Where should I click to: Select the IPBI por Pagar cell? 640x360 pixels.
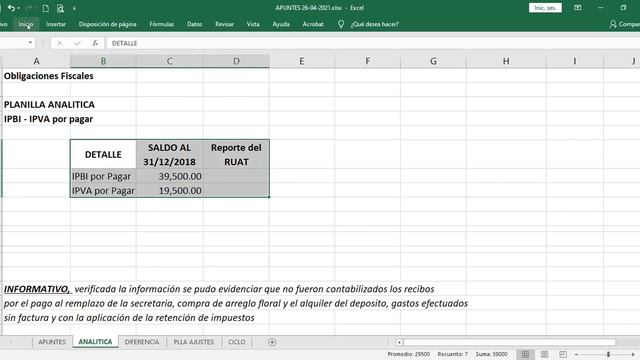(x=103, y=176)
